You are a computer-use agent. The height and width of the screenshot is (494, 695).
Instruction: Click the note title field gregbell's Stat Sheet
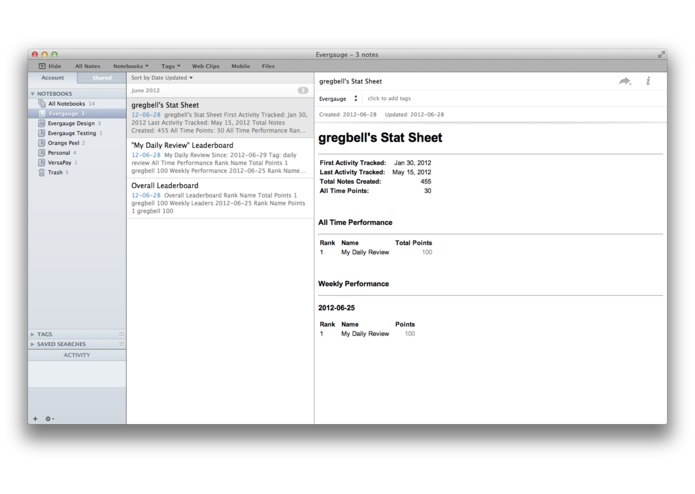pos(350,81)
